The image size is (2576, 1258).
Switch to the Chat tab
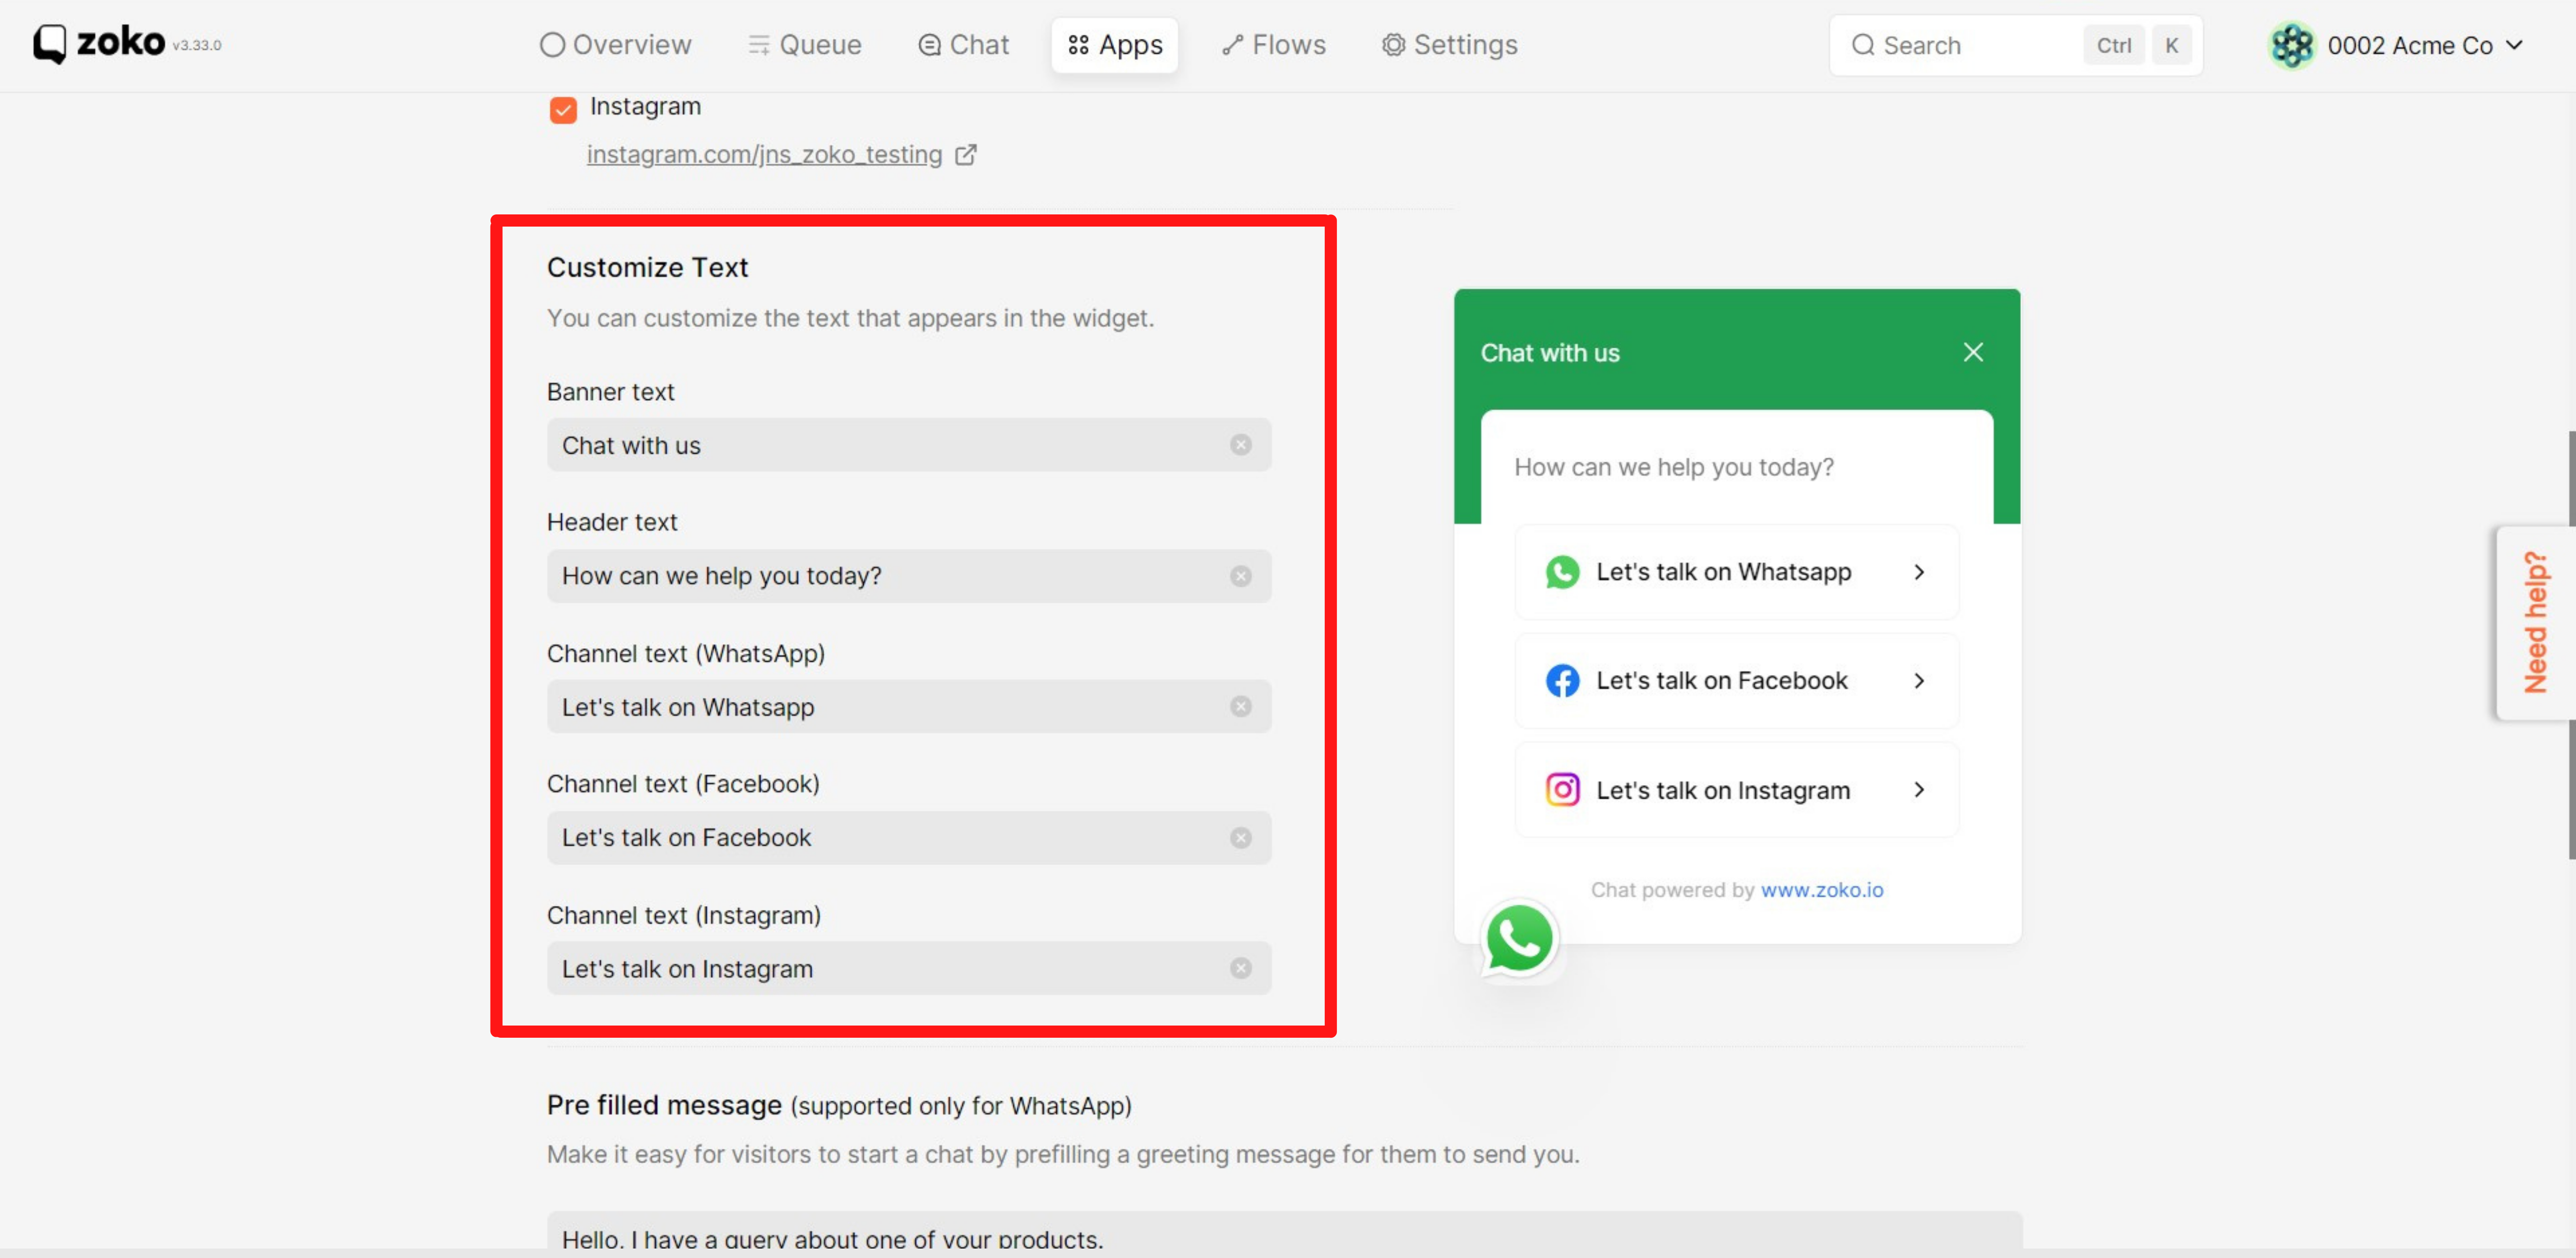click(x=963, y=45)
